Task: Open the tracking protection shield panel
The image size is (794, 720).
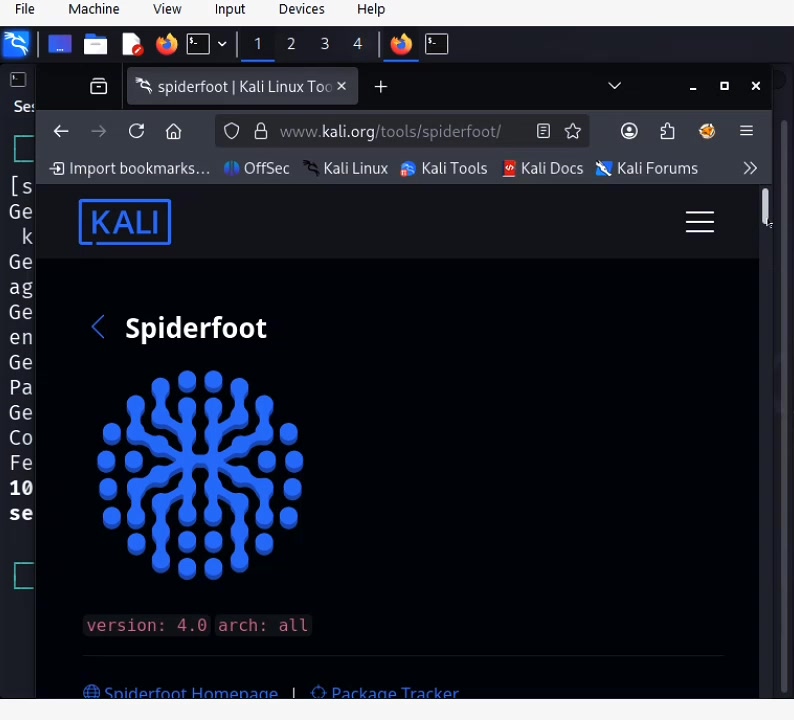Action: point(231,132)
